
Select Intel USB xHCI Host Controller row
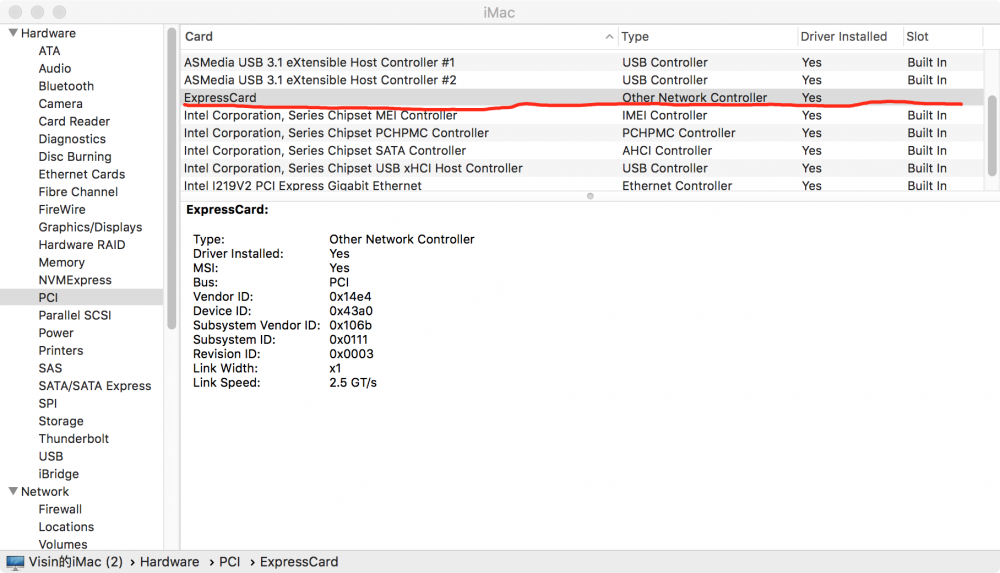581,168
